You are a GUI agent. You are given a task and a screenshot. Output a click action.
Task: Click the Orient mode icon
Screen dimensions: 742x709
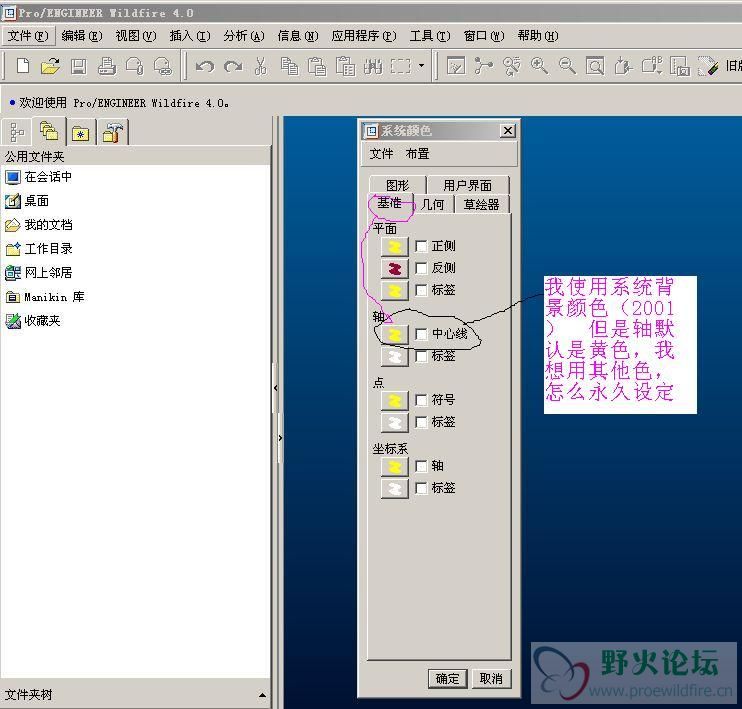[512, 66]
